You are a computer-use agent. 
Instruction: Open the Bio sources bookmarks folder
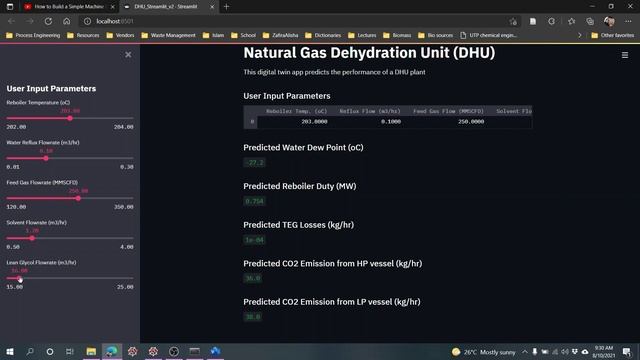[436, 36]
